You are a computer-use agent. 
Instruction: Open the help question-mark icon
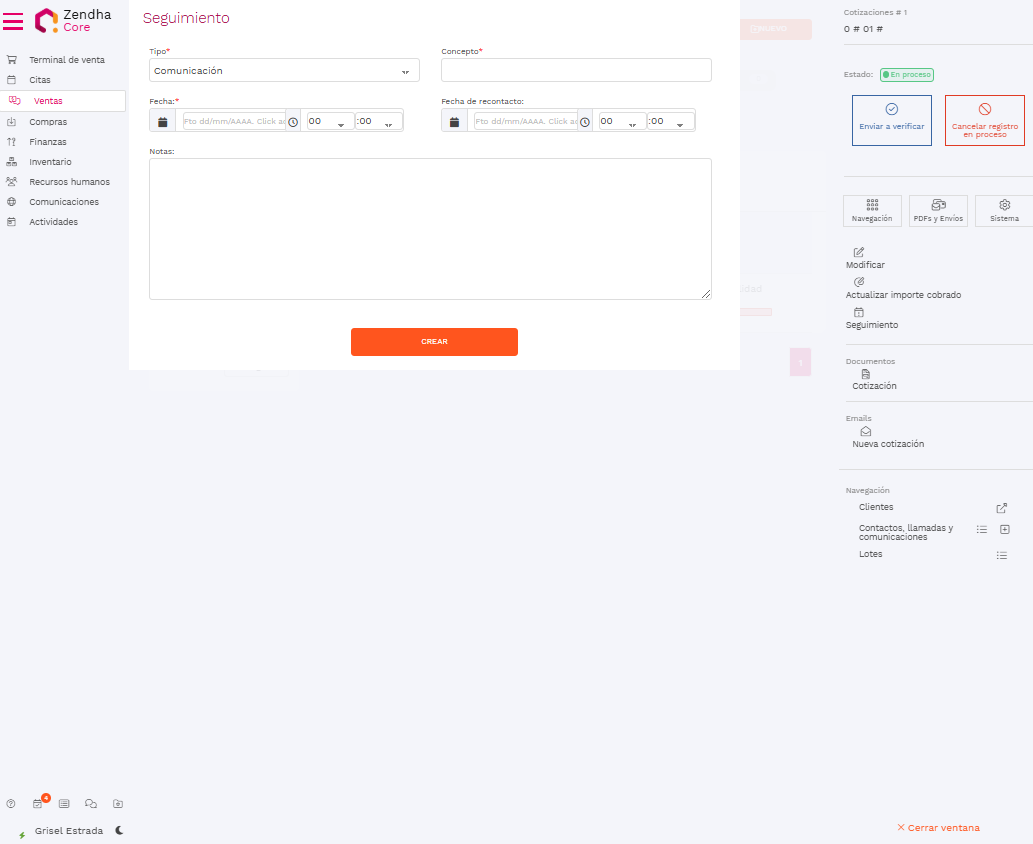click(x=11, y=803)
